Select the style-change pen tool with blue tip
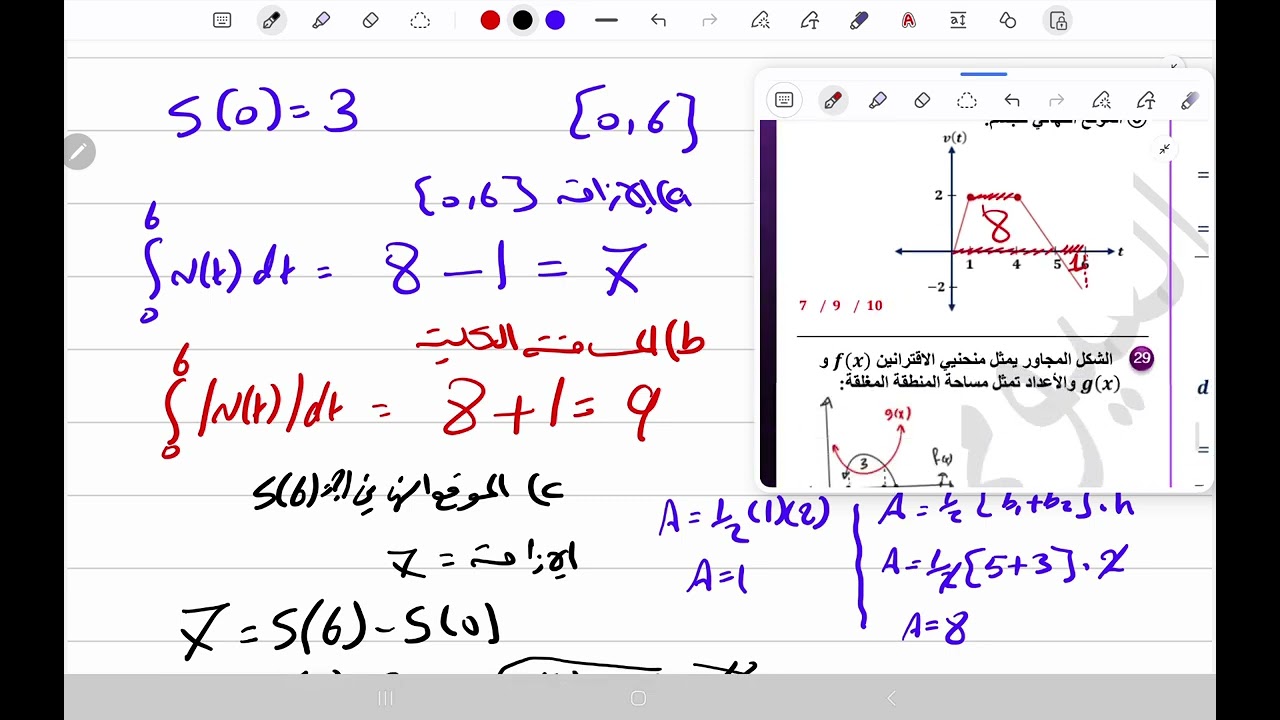This screenshot has height=720, width=1280. click(859, 20)
